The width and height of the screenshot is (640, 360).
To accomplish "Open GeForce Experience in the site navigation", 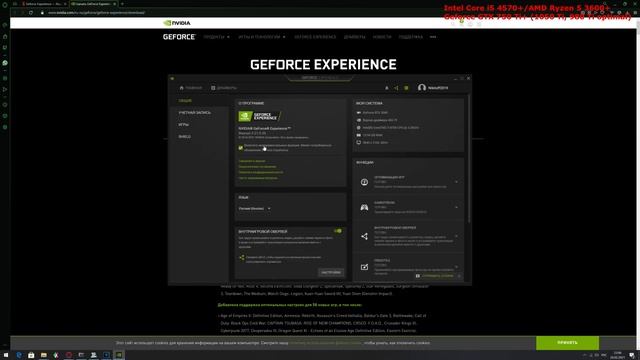I will pos(315,37).
